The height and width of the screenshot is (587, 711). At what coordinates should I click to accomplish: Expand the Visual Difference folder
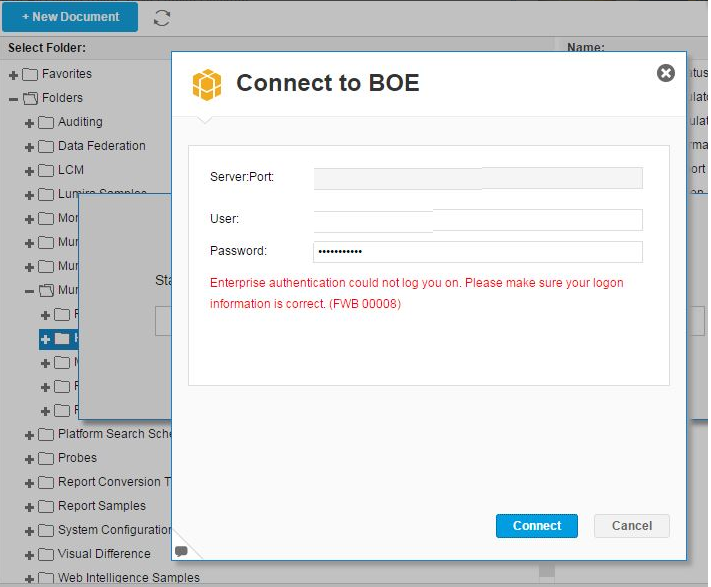pyautogui.click(x=29, y=555)
